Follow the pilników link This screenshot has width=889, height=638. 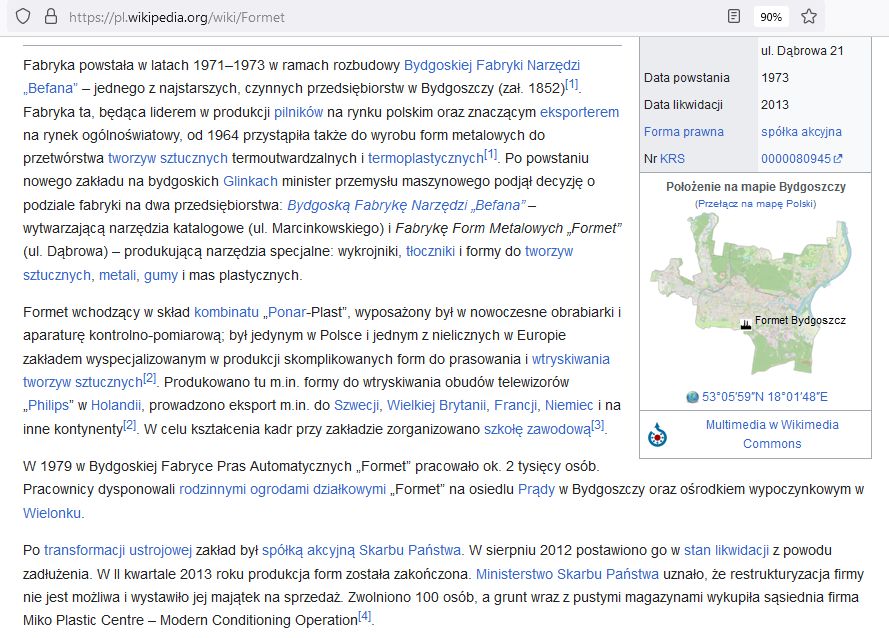pos(298,112)
